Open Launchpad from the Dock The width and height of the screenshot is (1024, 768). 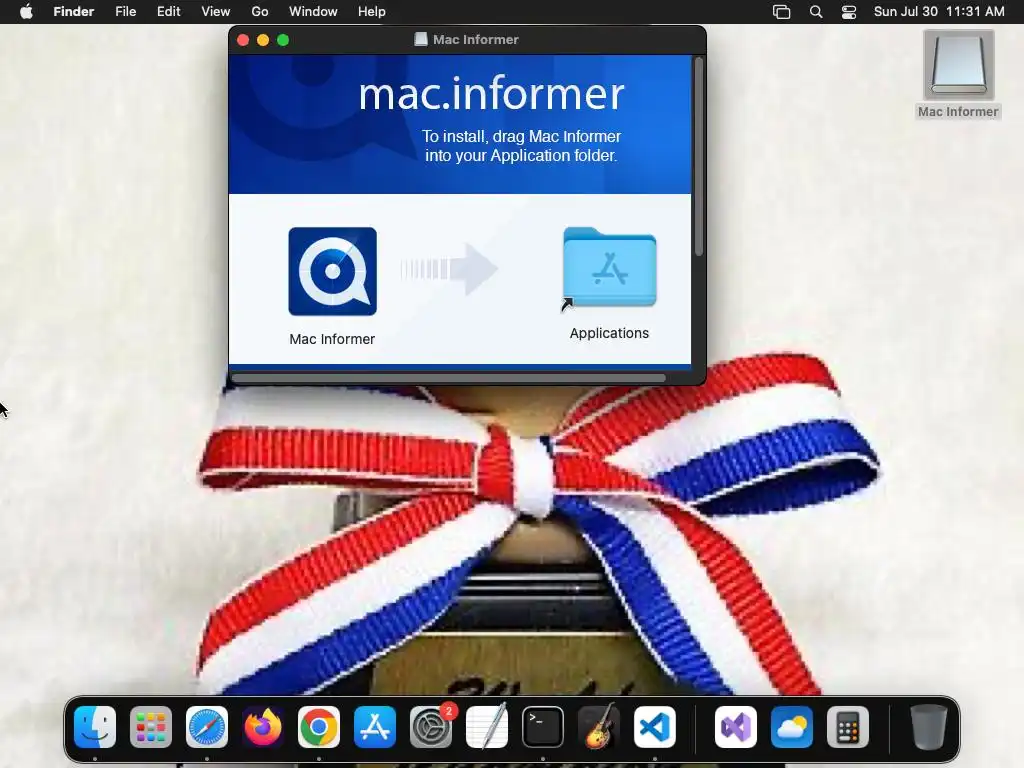click(151, 727)
